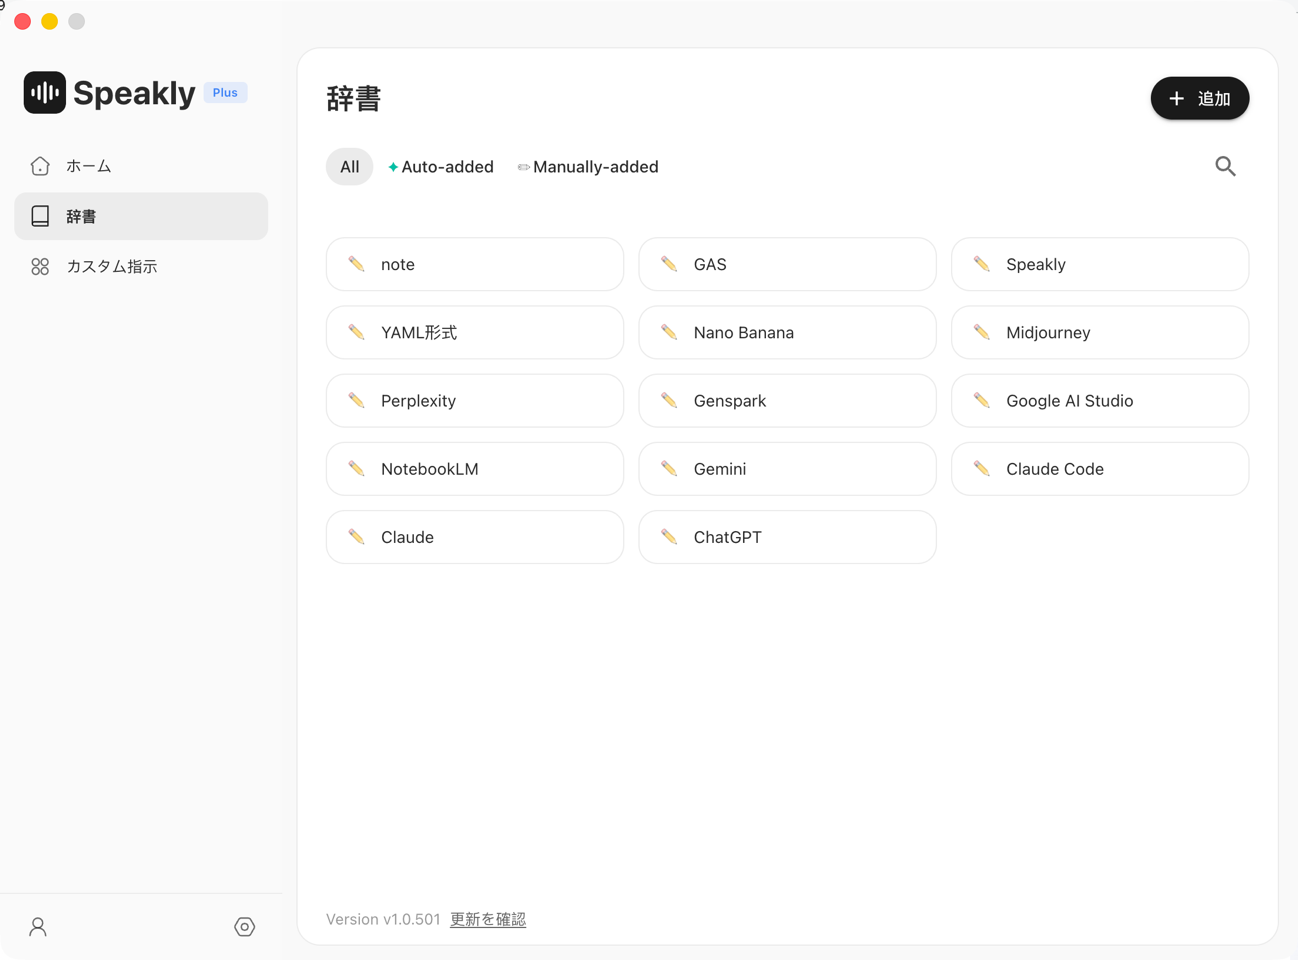Go to ホーム in the sidebar

pyautogui.click(x=88, y=166)
